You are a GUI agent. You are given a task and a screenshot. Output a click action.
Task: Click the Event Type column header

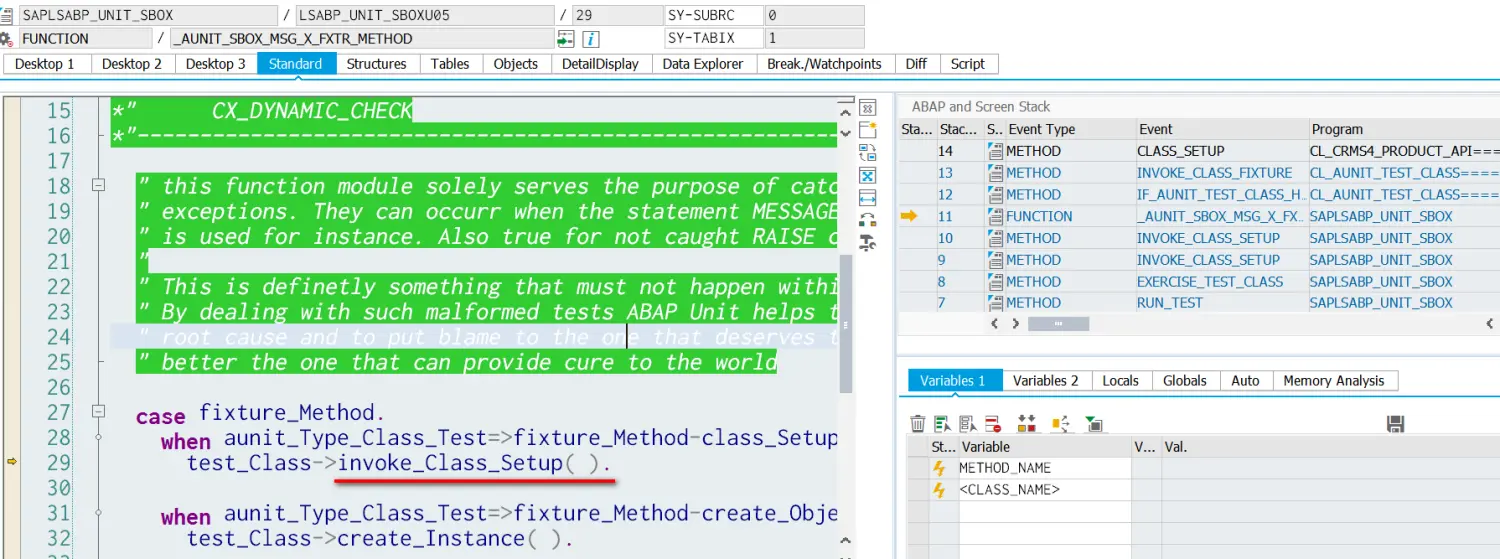coord(1069,129)
